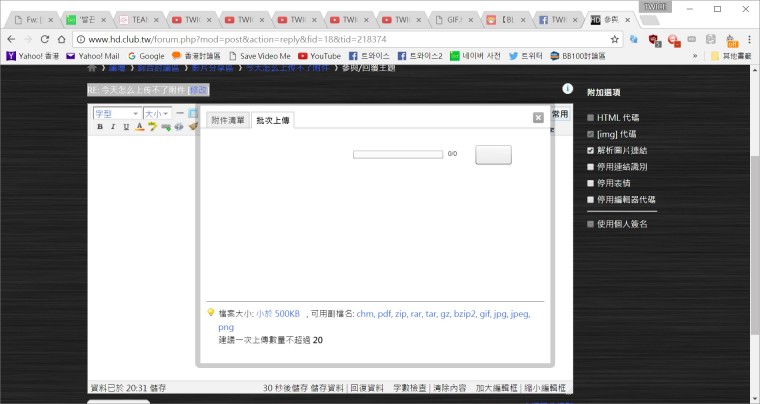Switch to the 常用 editor tab
The image size is (760, 404).
coord(560,114)
